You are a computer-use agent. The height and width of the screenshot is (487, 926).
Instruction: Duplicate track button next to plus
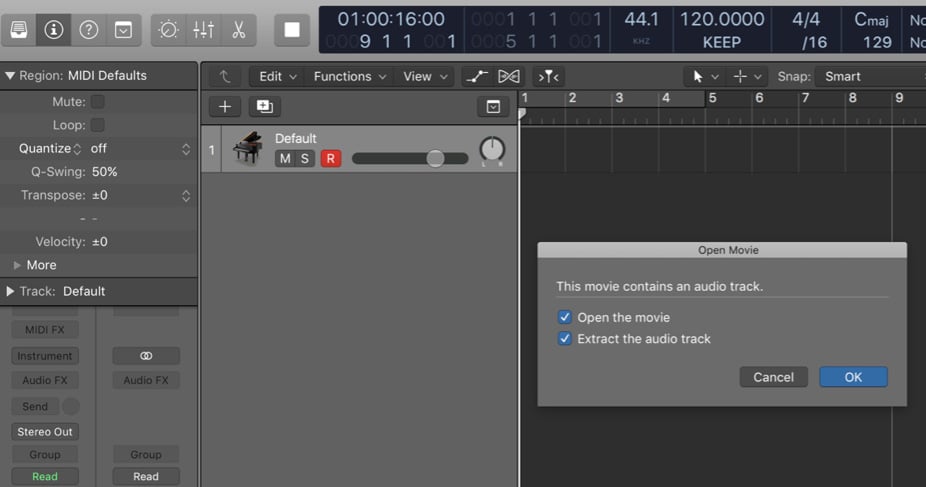265,107
